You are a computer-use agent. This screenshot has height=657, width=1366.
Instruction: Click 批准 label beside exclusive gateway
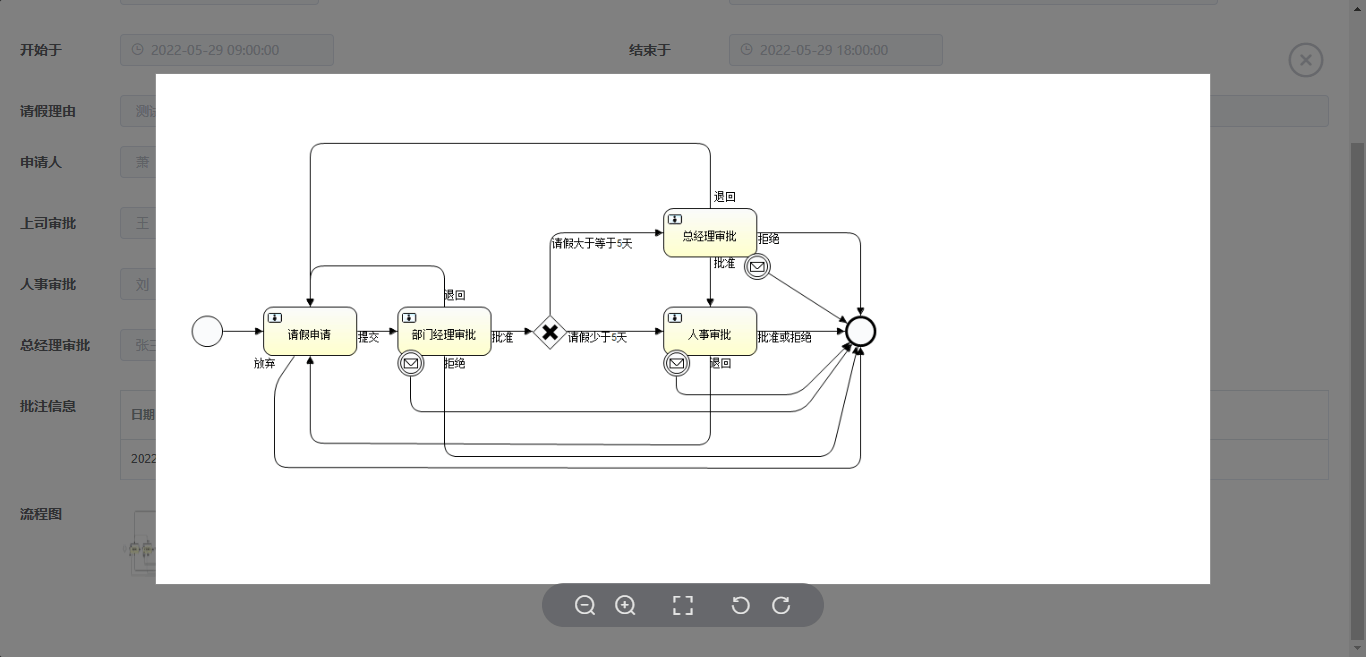[502, 338]
